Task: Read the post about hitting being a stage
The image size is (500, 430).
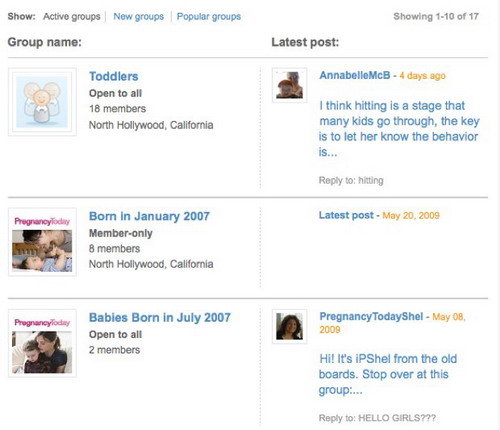Action: [399, 129]
